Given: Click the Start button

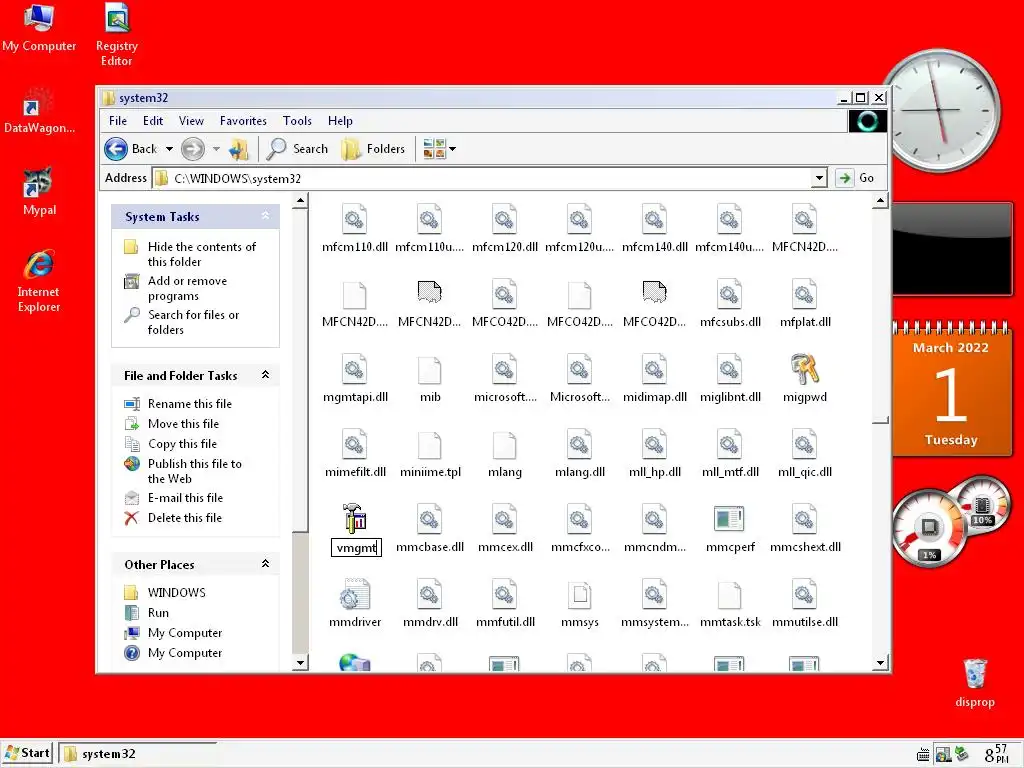Looking at the screenshot, I should point(27,753).
